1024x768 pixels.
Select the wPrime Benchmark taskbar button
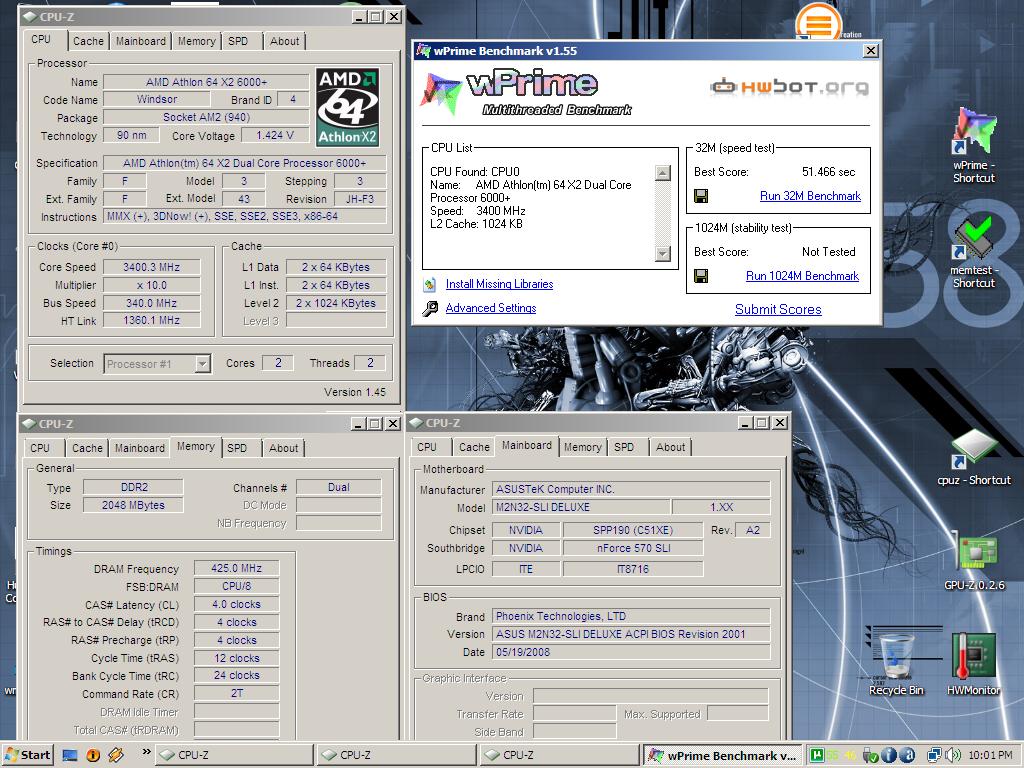pos(722,756)
